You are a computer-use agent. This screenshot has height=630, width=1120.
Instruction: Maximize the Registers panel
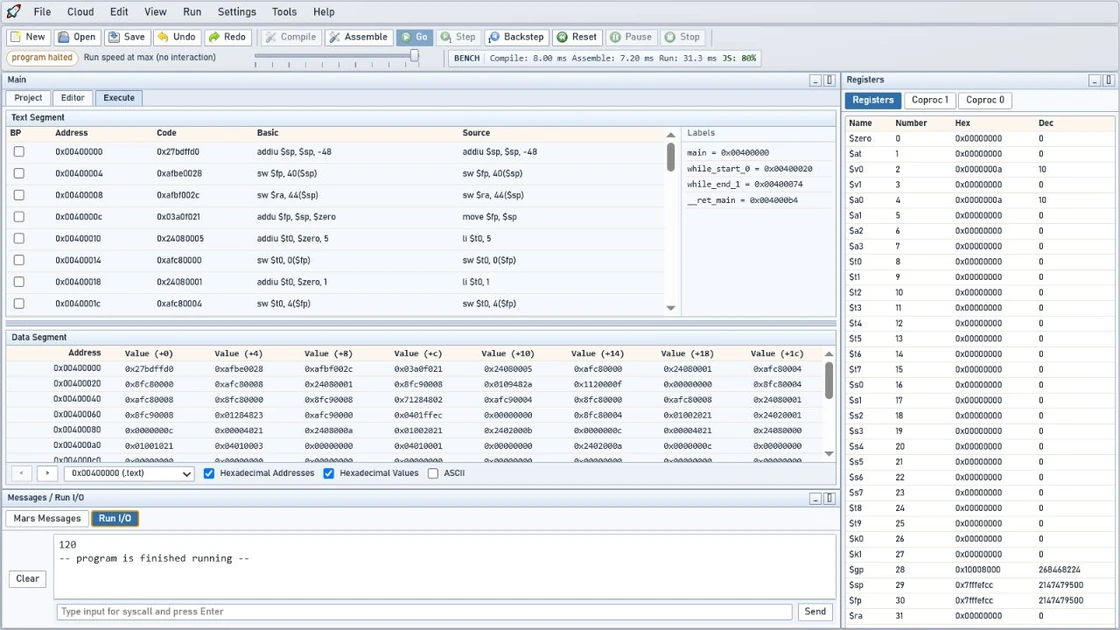click(x=1109, y=81)
